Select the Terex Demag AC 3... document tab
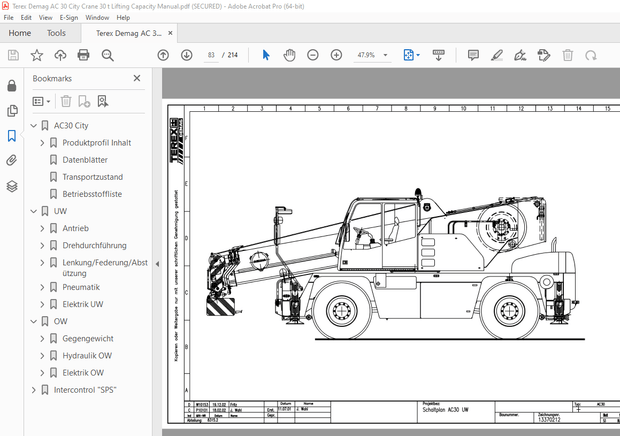Image resolution: width=620 pixels, height=436 pixels. click(x=129, y=33)
